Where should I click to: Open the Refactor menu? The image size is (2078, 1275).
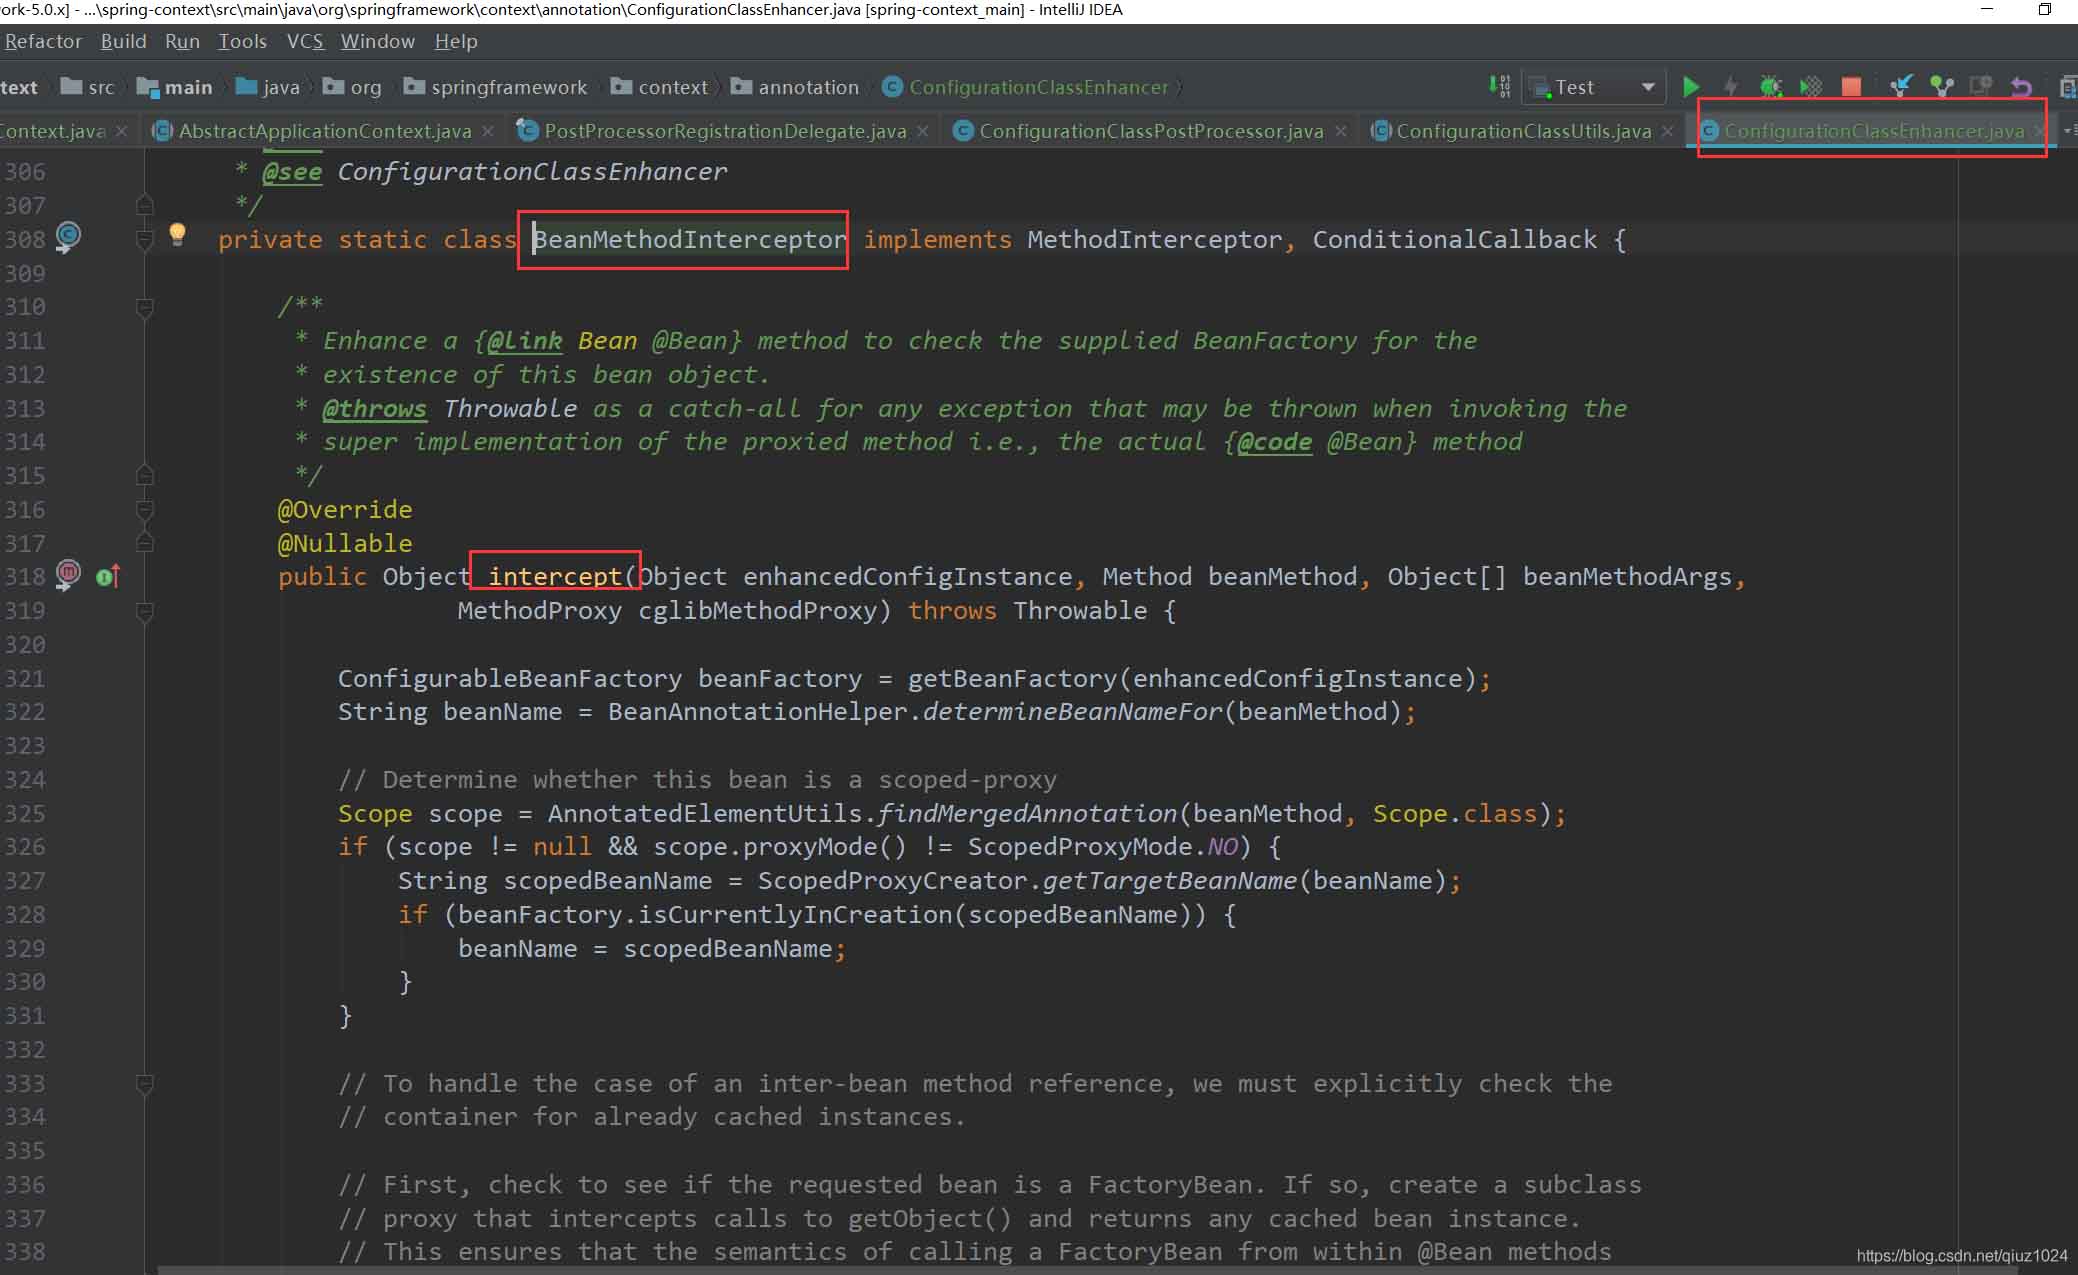pyautogui.click(x=43, y=41)
